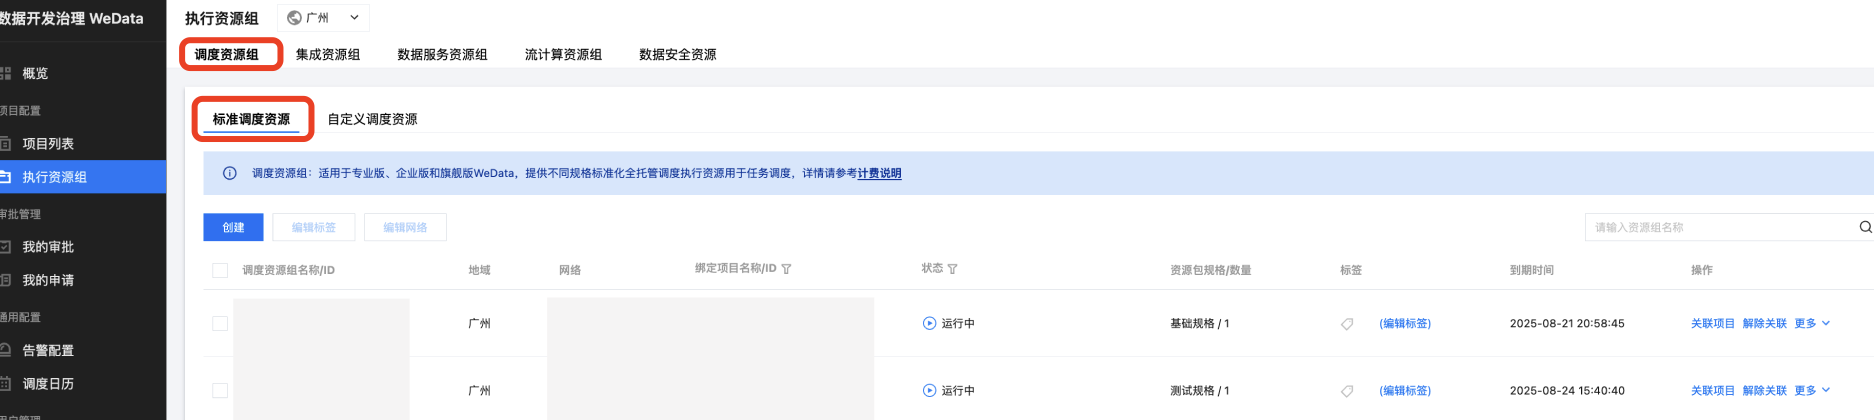Switch to the 自定义调度资源 tab
This screenshot has height=420, width=1874.
click(x=372, y=119)
